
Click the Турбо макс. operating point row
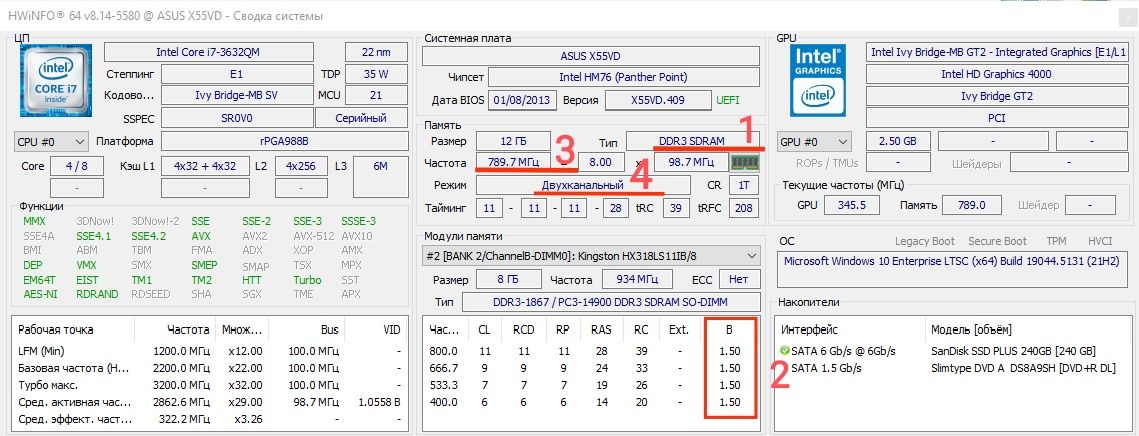209,385
